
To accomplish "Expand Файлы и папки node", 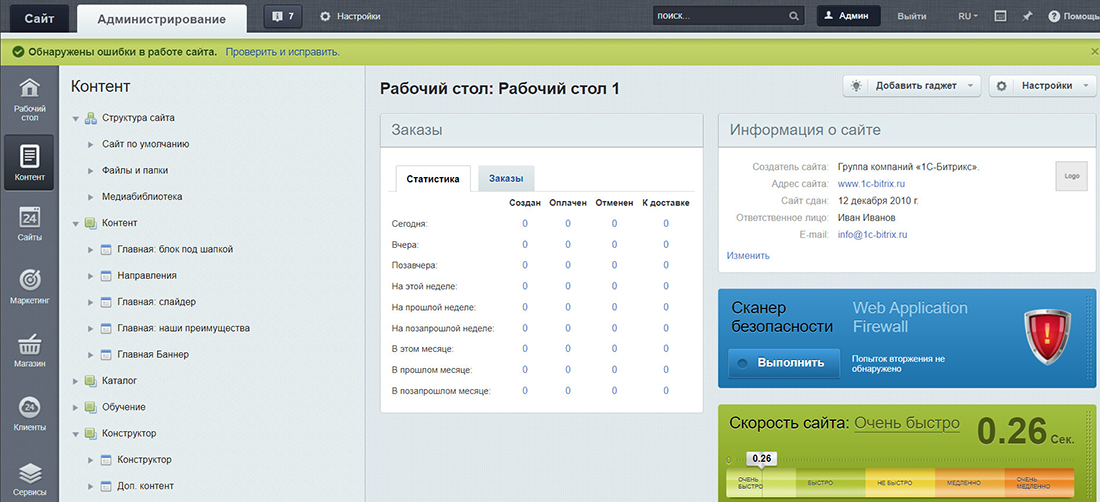I will [90, 170].
